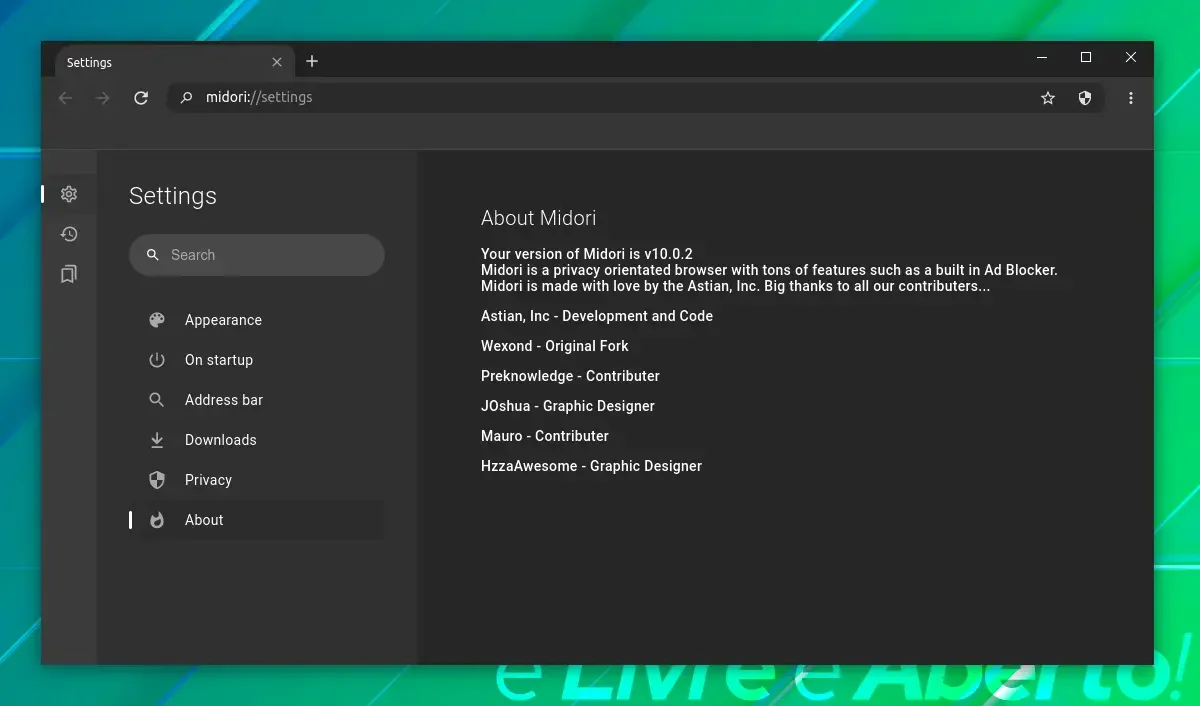Image resolution: width=1200 pixels, height=706 pixels.
Task: Open the bookmarks icon in the sidebar
Action: (x=69, y=274)
